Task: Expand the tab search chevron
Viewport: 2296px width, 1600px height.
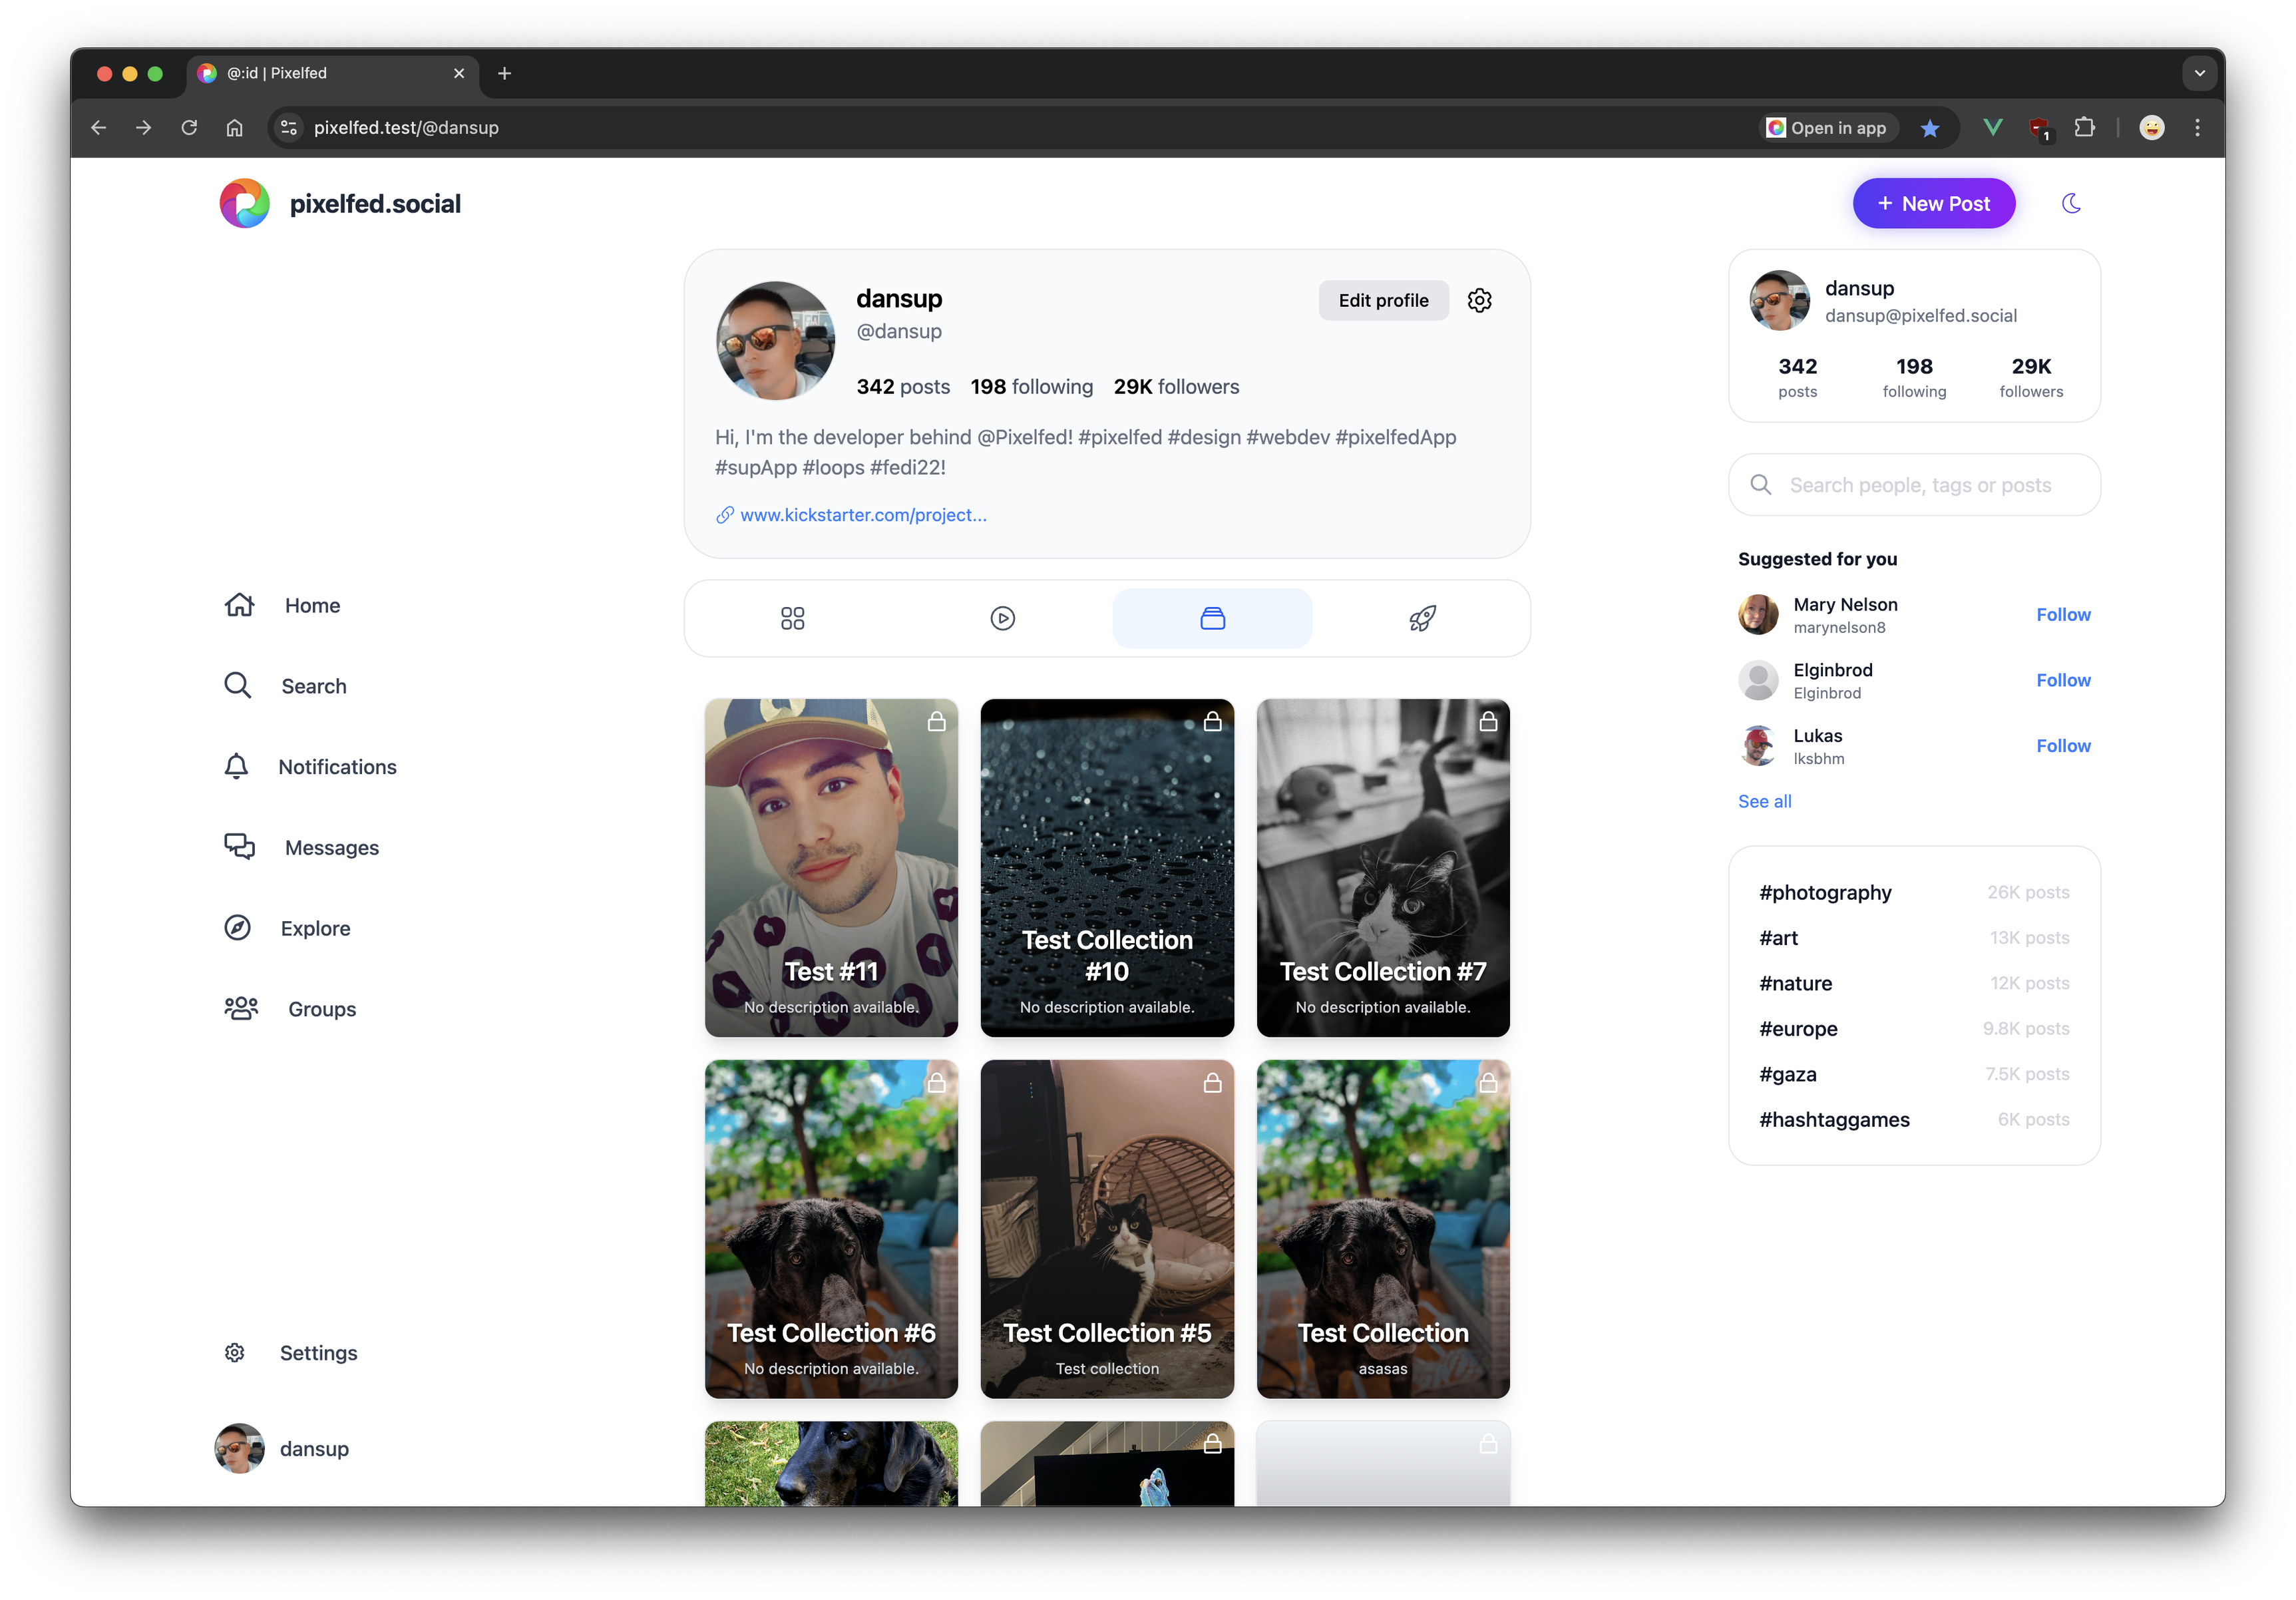Action: [x=2199, y=73]
